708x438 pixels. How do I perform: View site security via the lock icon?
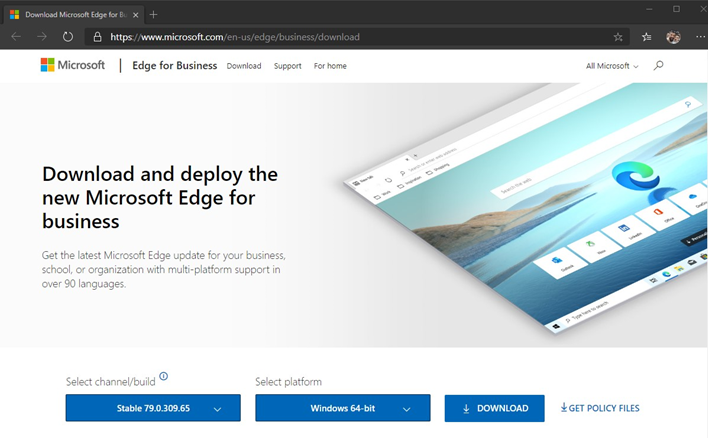97,37
